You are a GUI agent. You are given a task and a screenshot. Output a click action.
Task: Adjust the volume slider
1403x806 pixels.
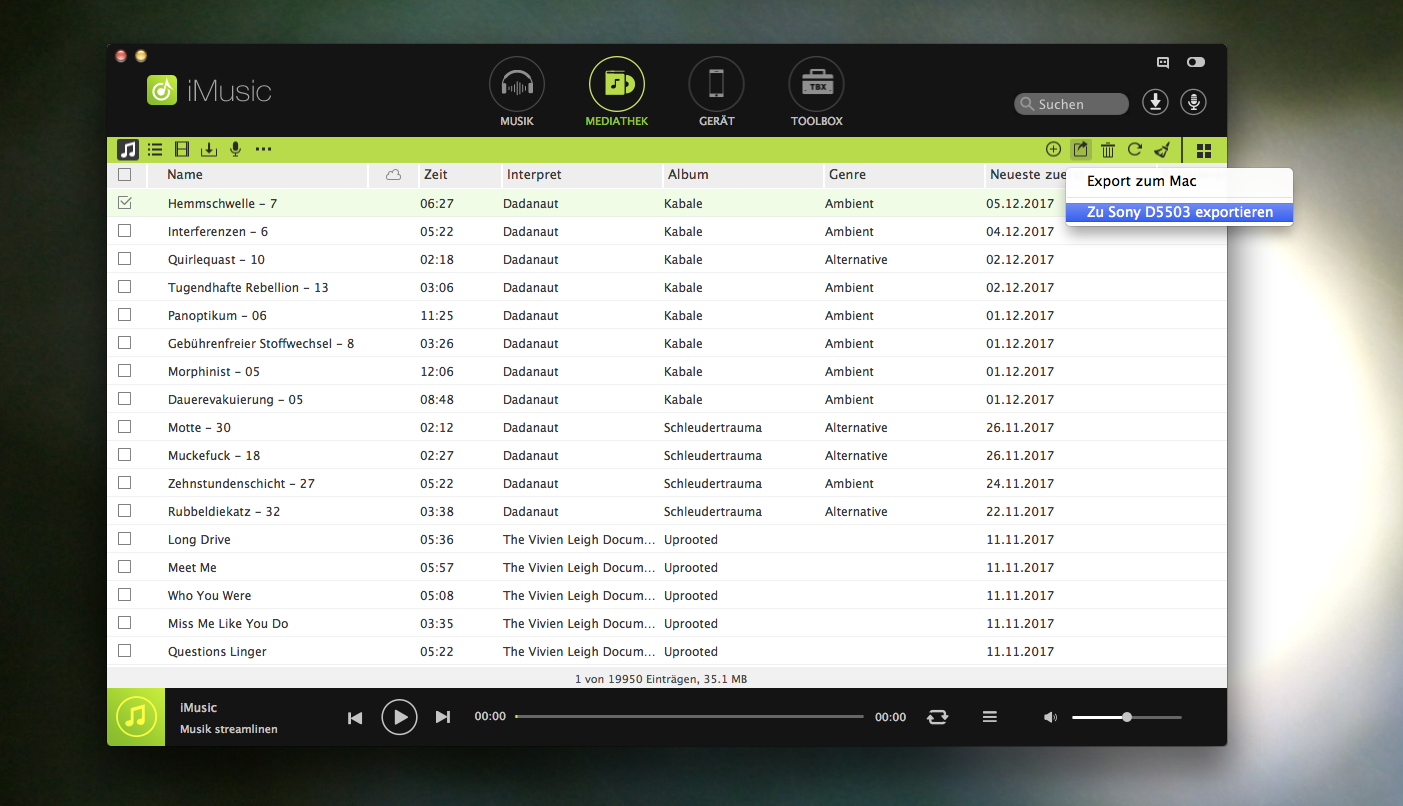1127,717
